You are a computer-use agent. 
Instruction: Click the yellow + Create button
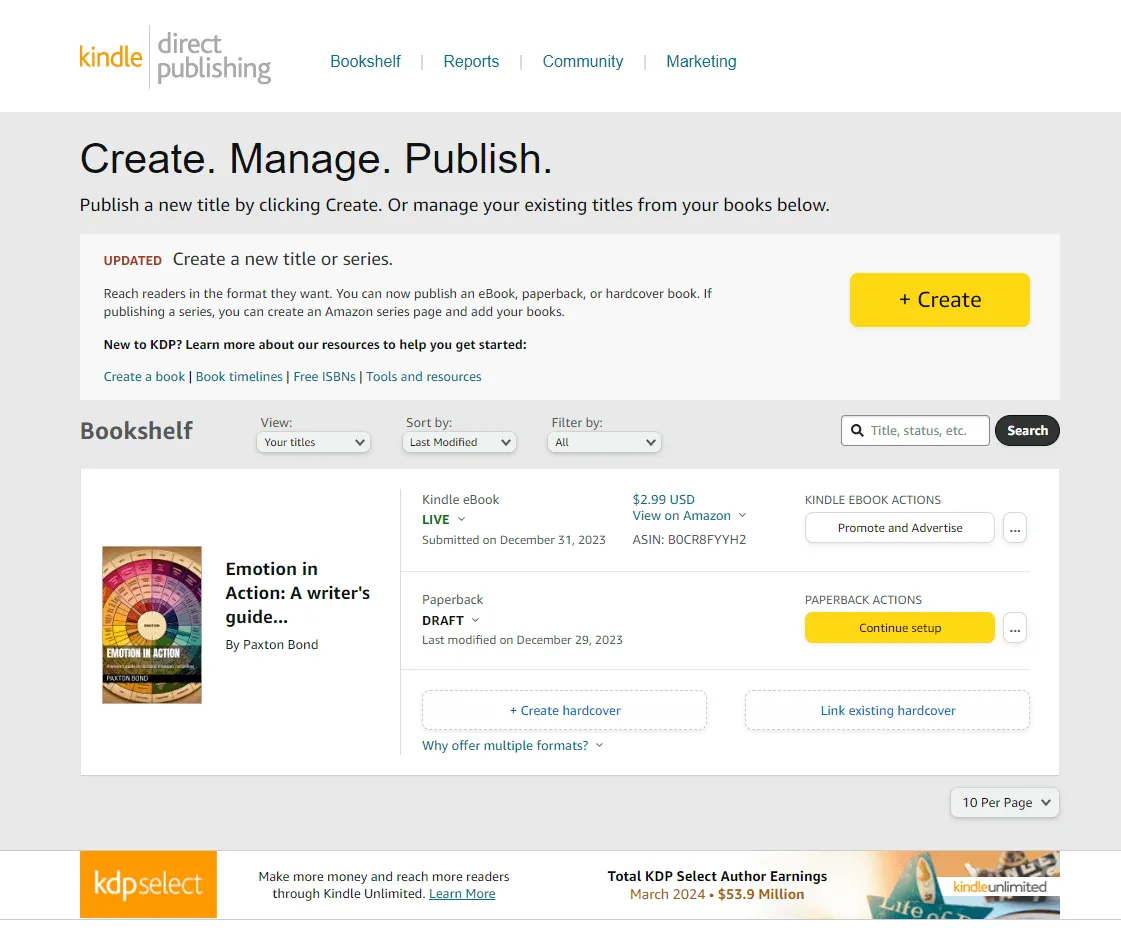click(939, 300)
